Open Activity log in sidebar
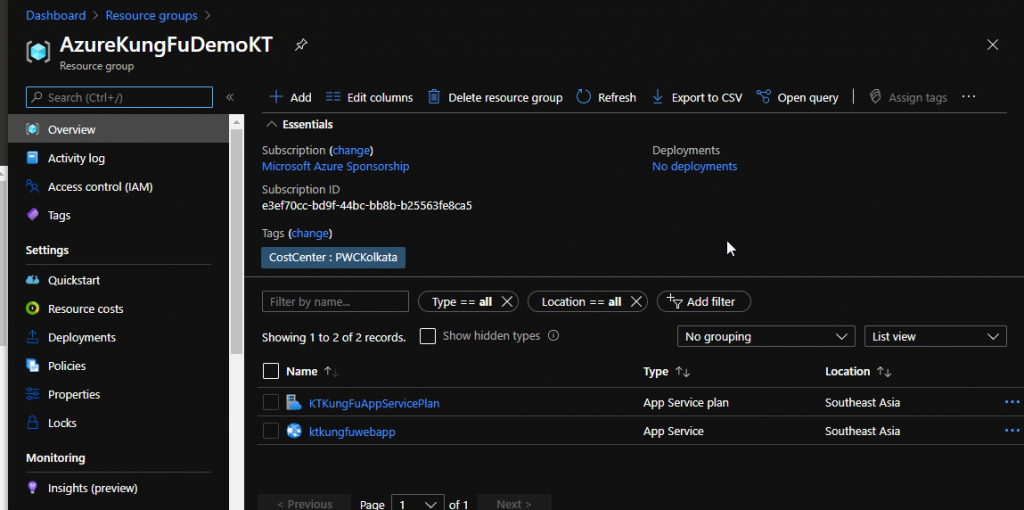The image size is (1024, 510). [76, 158]
